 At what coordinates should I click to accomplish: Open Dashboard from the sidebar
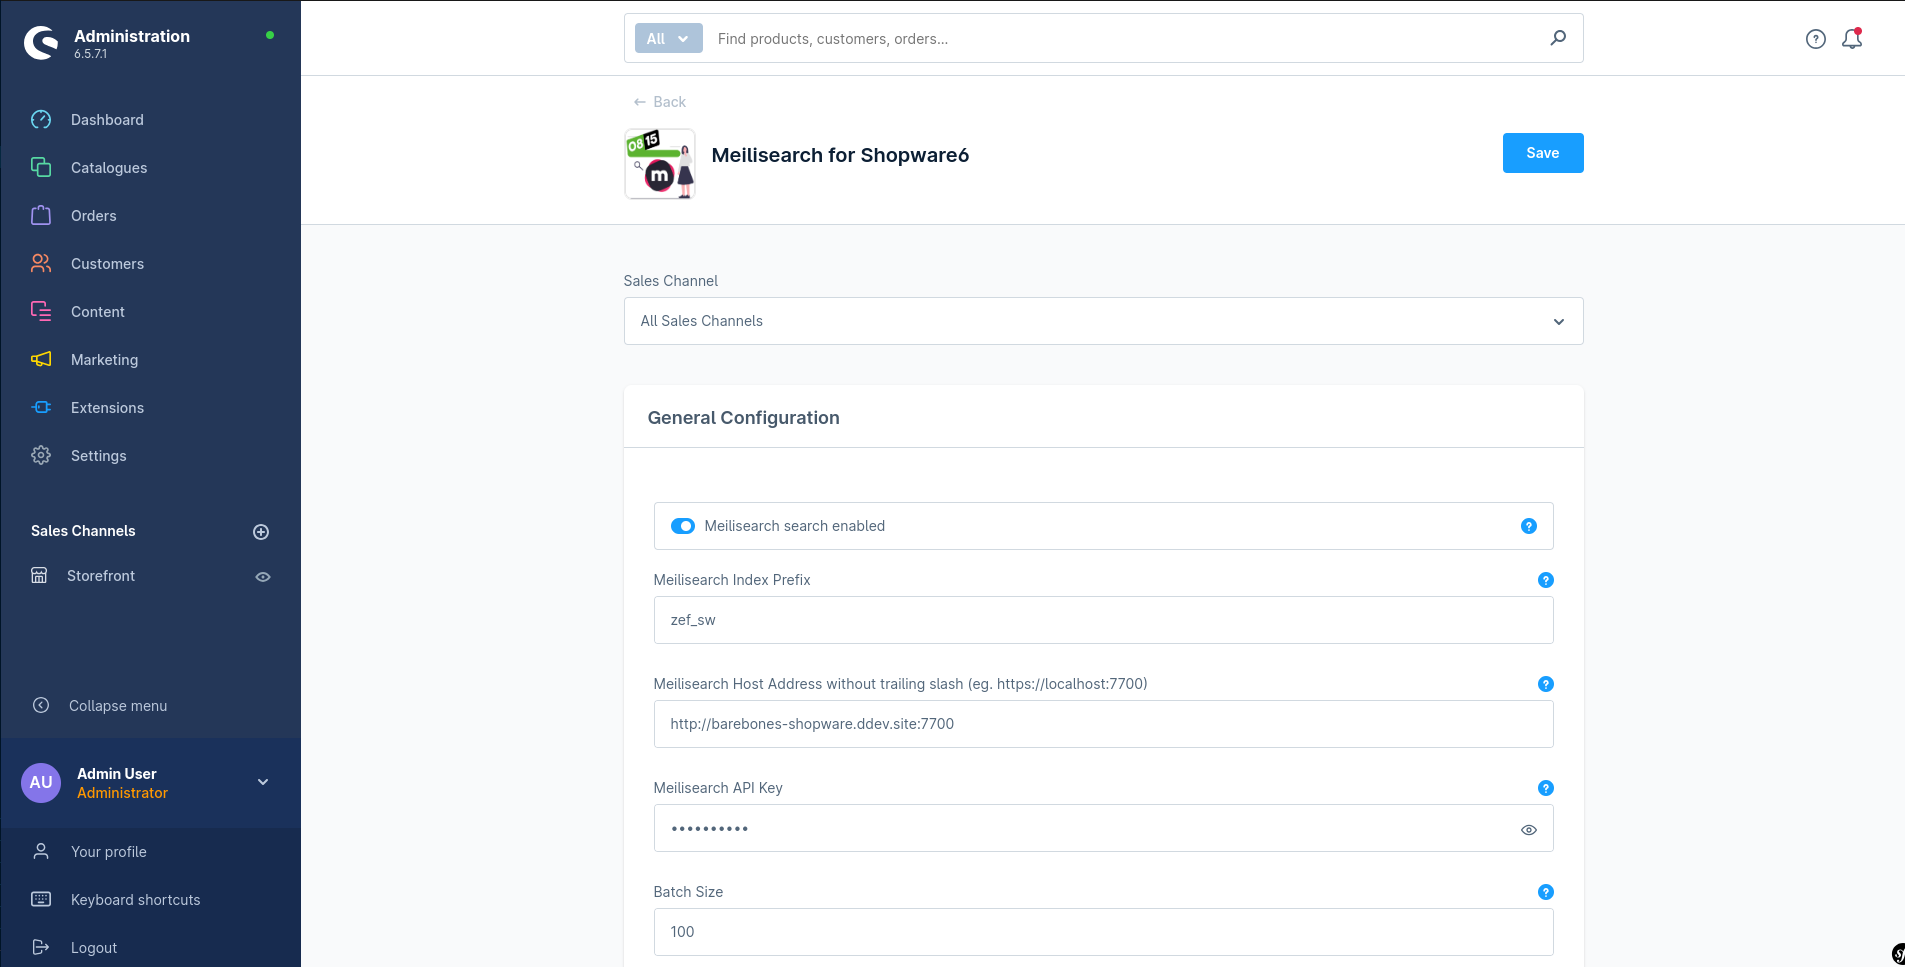[x=107, y=120]
